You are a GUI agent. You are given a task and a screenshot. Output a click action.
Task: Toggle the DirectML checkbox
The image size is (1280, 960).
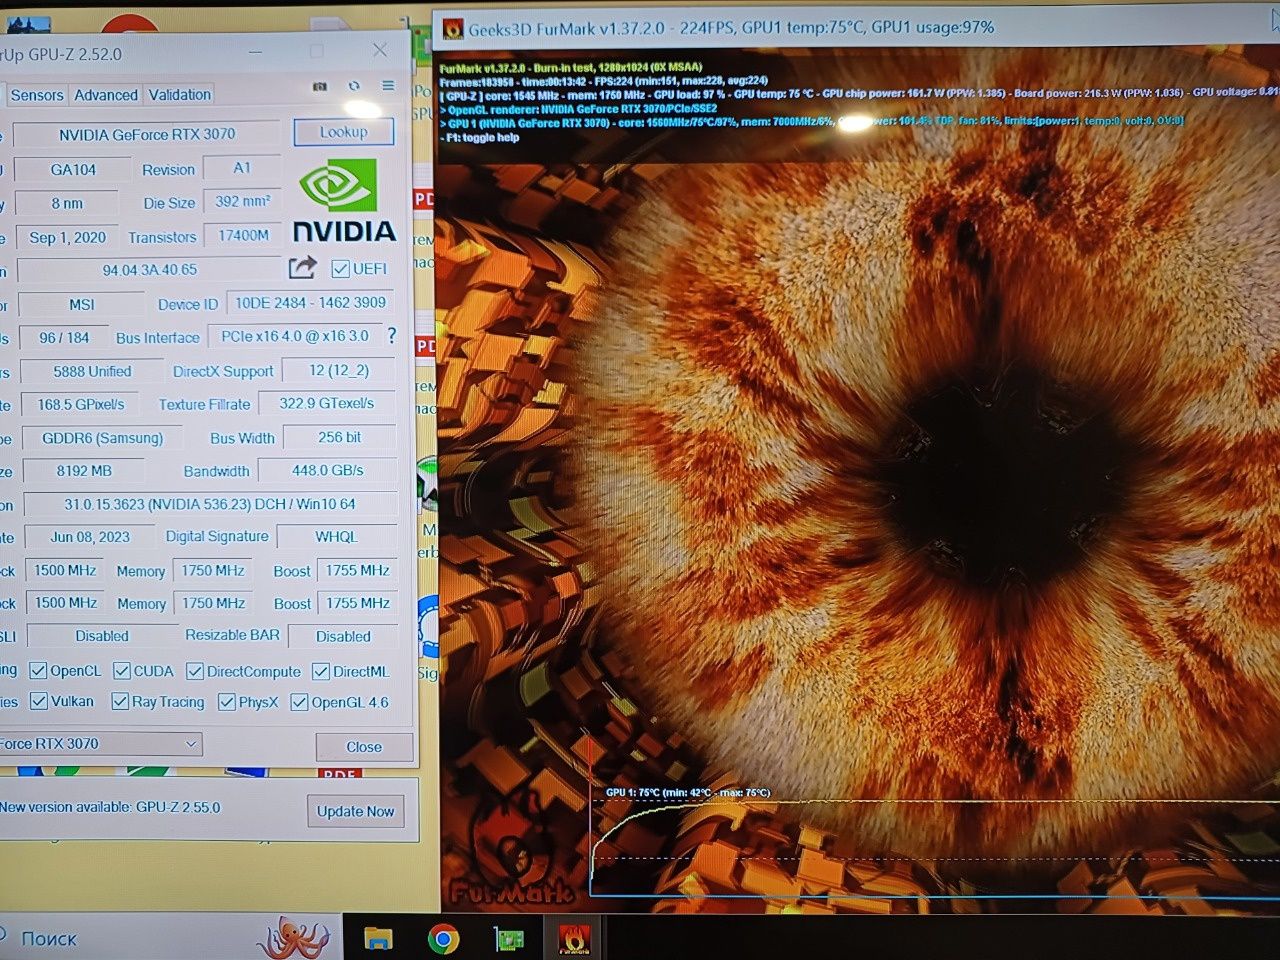[321, 671]
